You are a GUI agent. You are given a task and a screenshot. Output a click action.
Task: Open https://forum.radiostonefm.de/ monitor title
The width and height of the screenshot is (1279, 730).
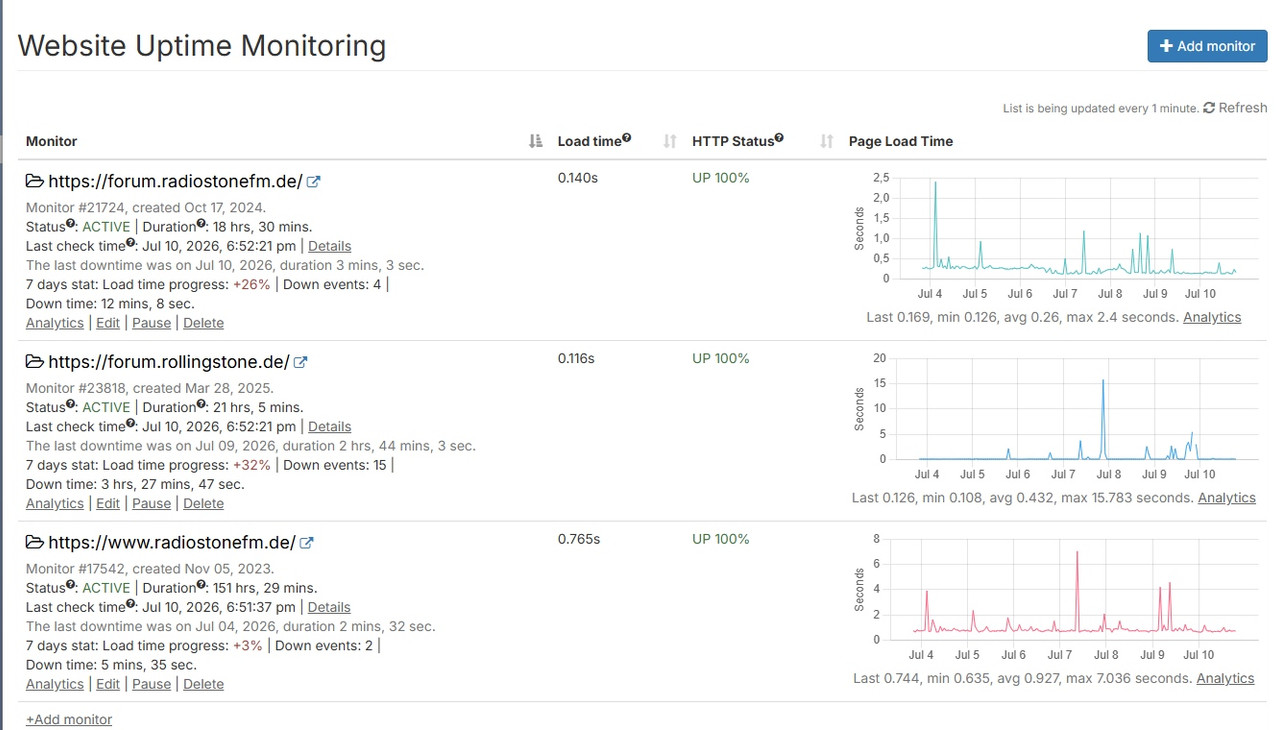[x=175, y=181]
